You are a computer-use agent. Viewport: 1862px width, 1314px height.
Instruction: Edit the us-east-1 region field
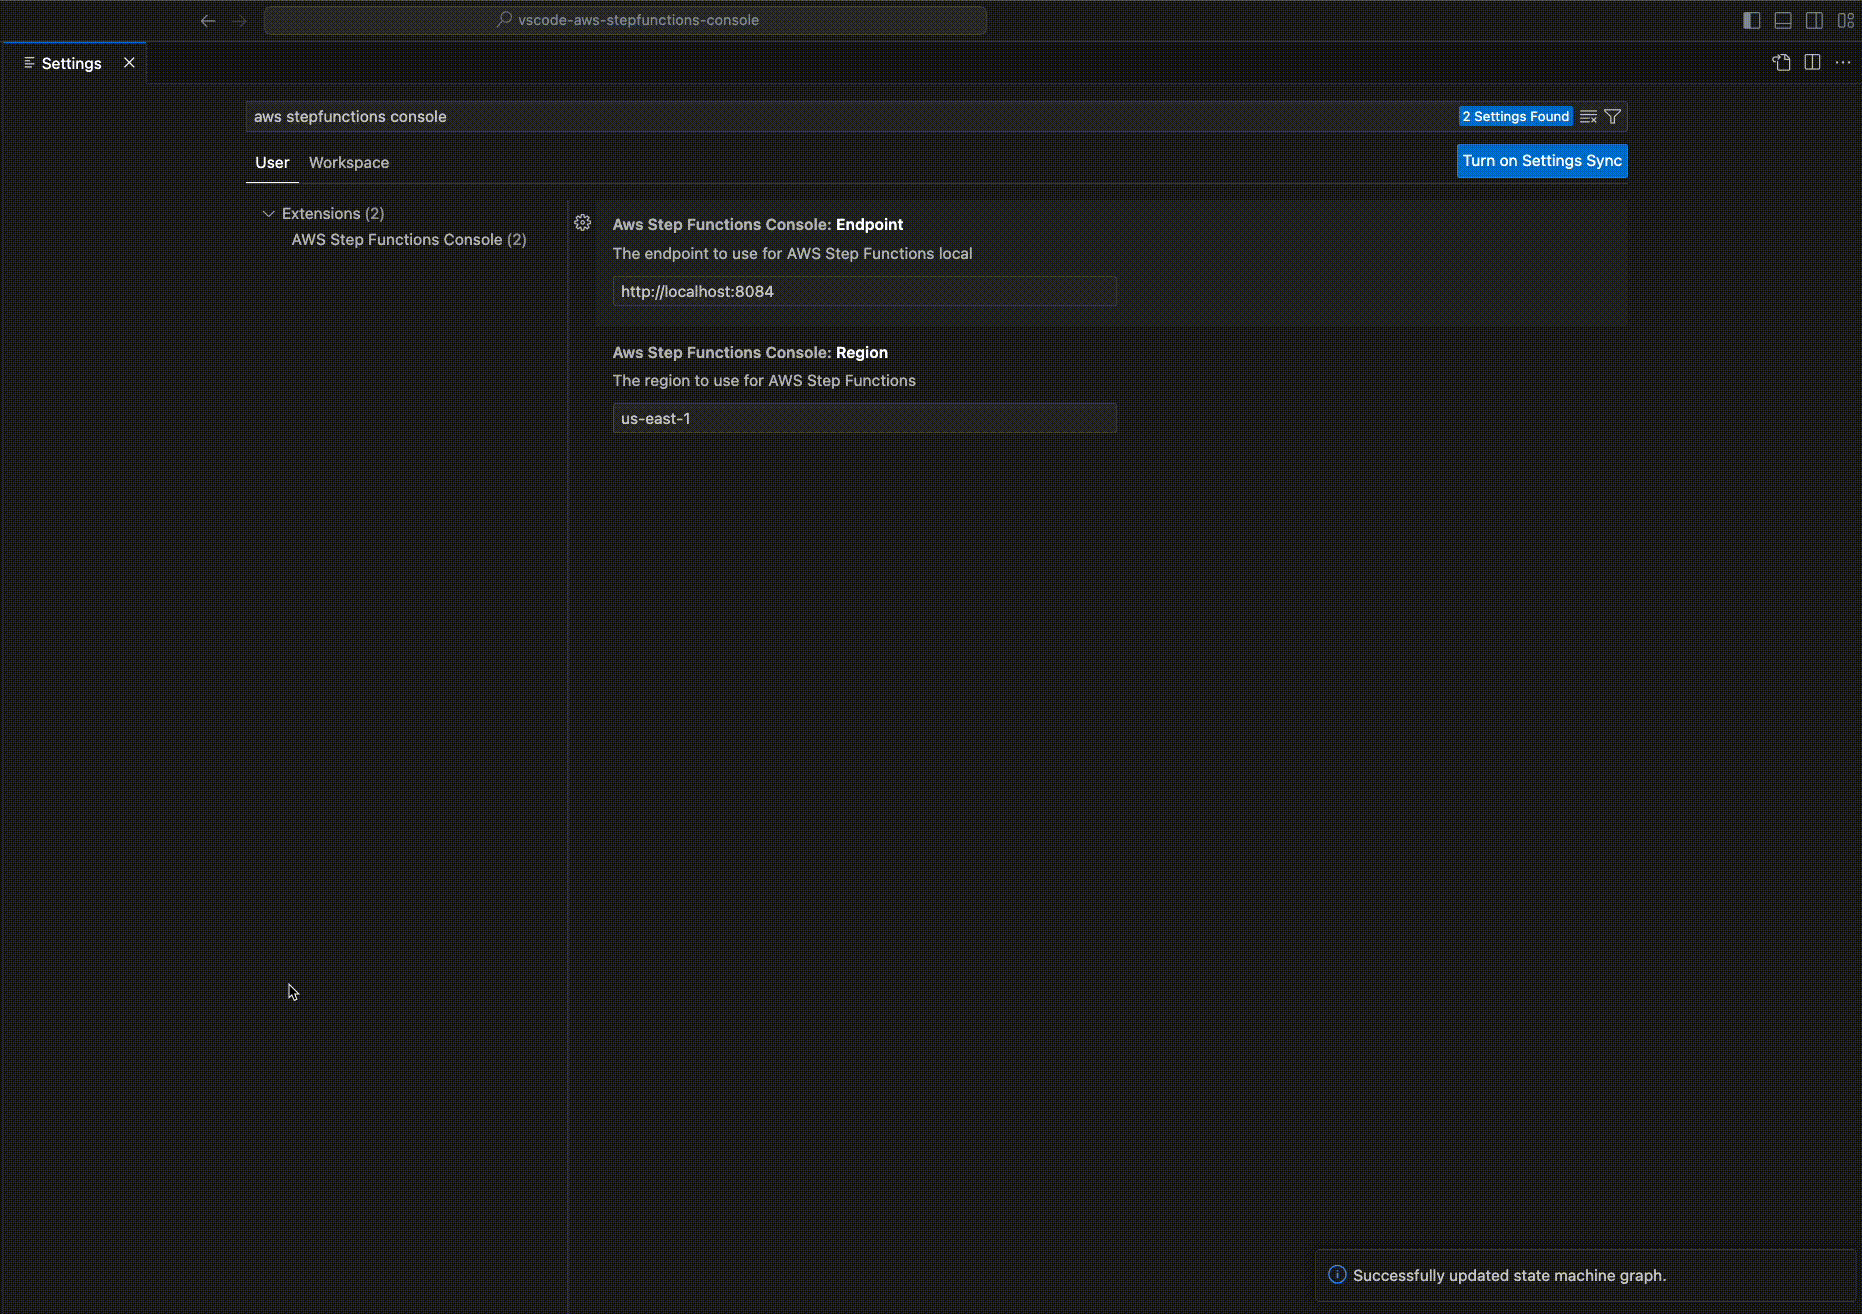point(865,418)
